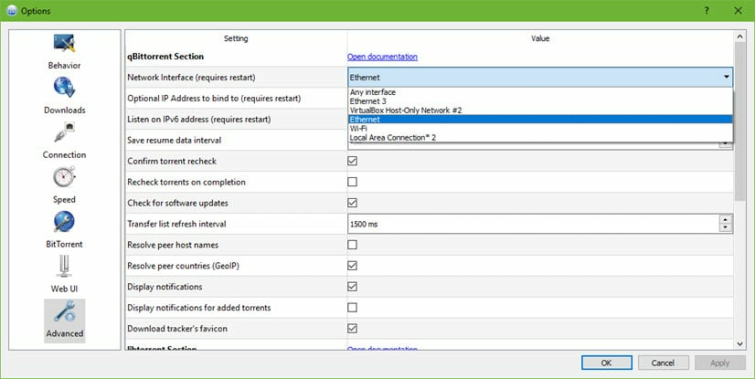The width and height of the screenshot is (755, 379).
Task: Click the help question mark icon
Action: (x=706, y=11)
